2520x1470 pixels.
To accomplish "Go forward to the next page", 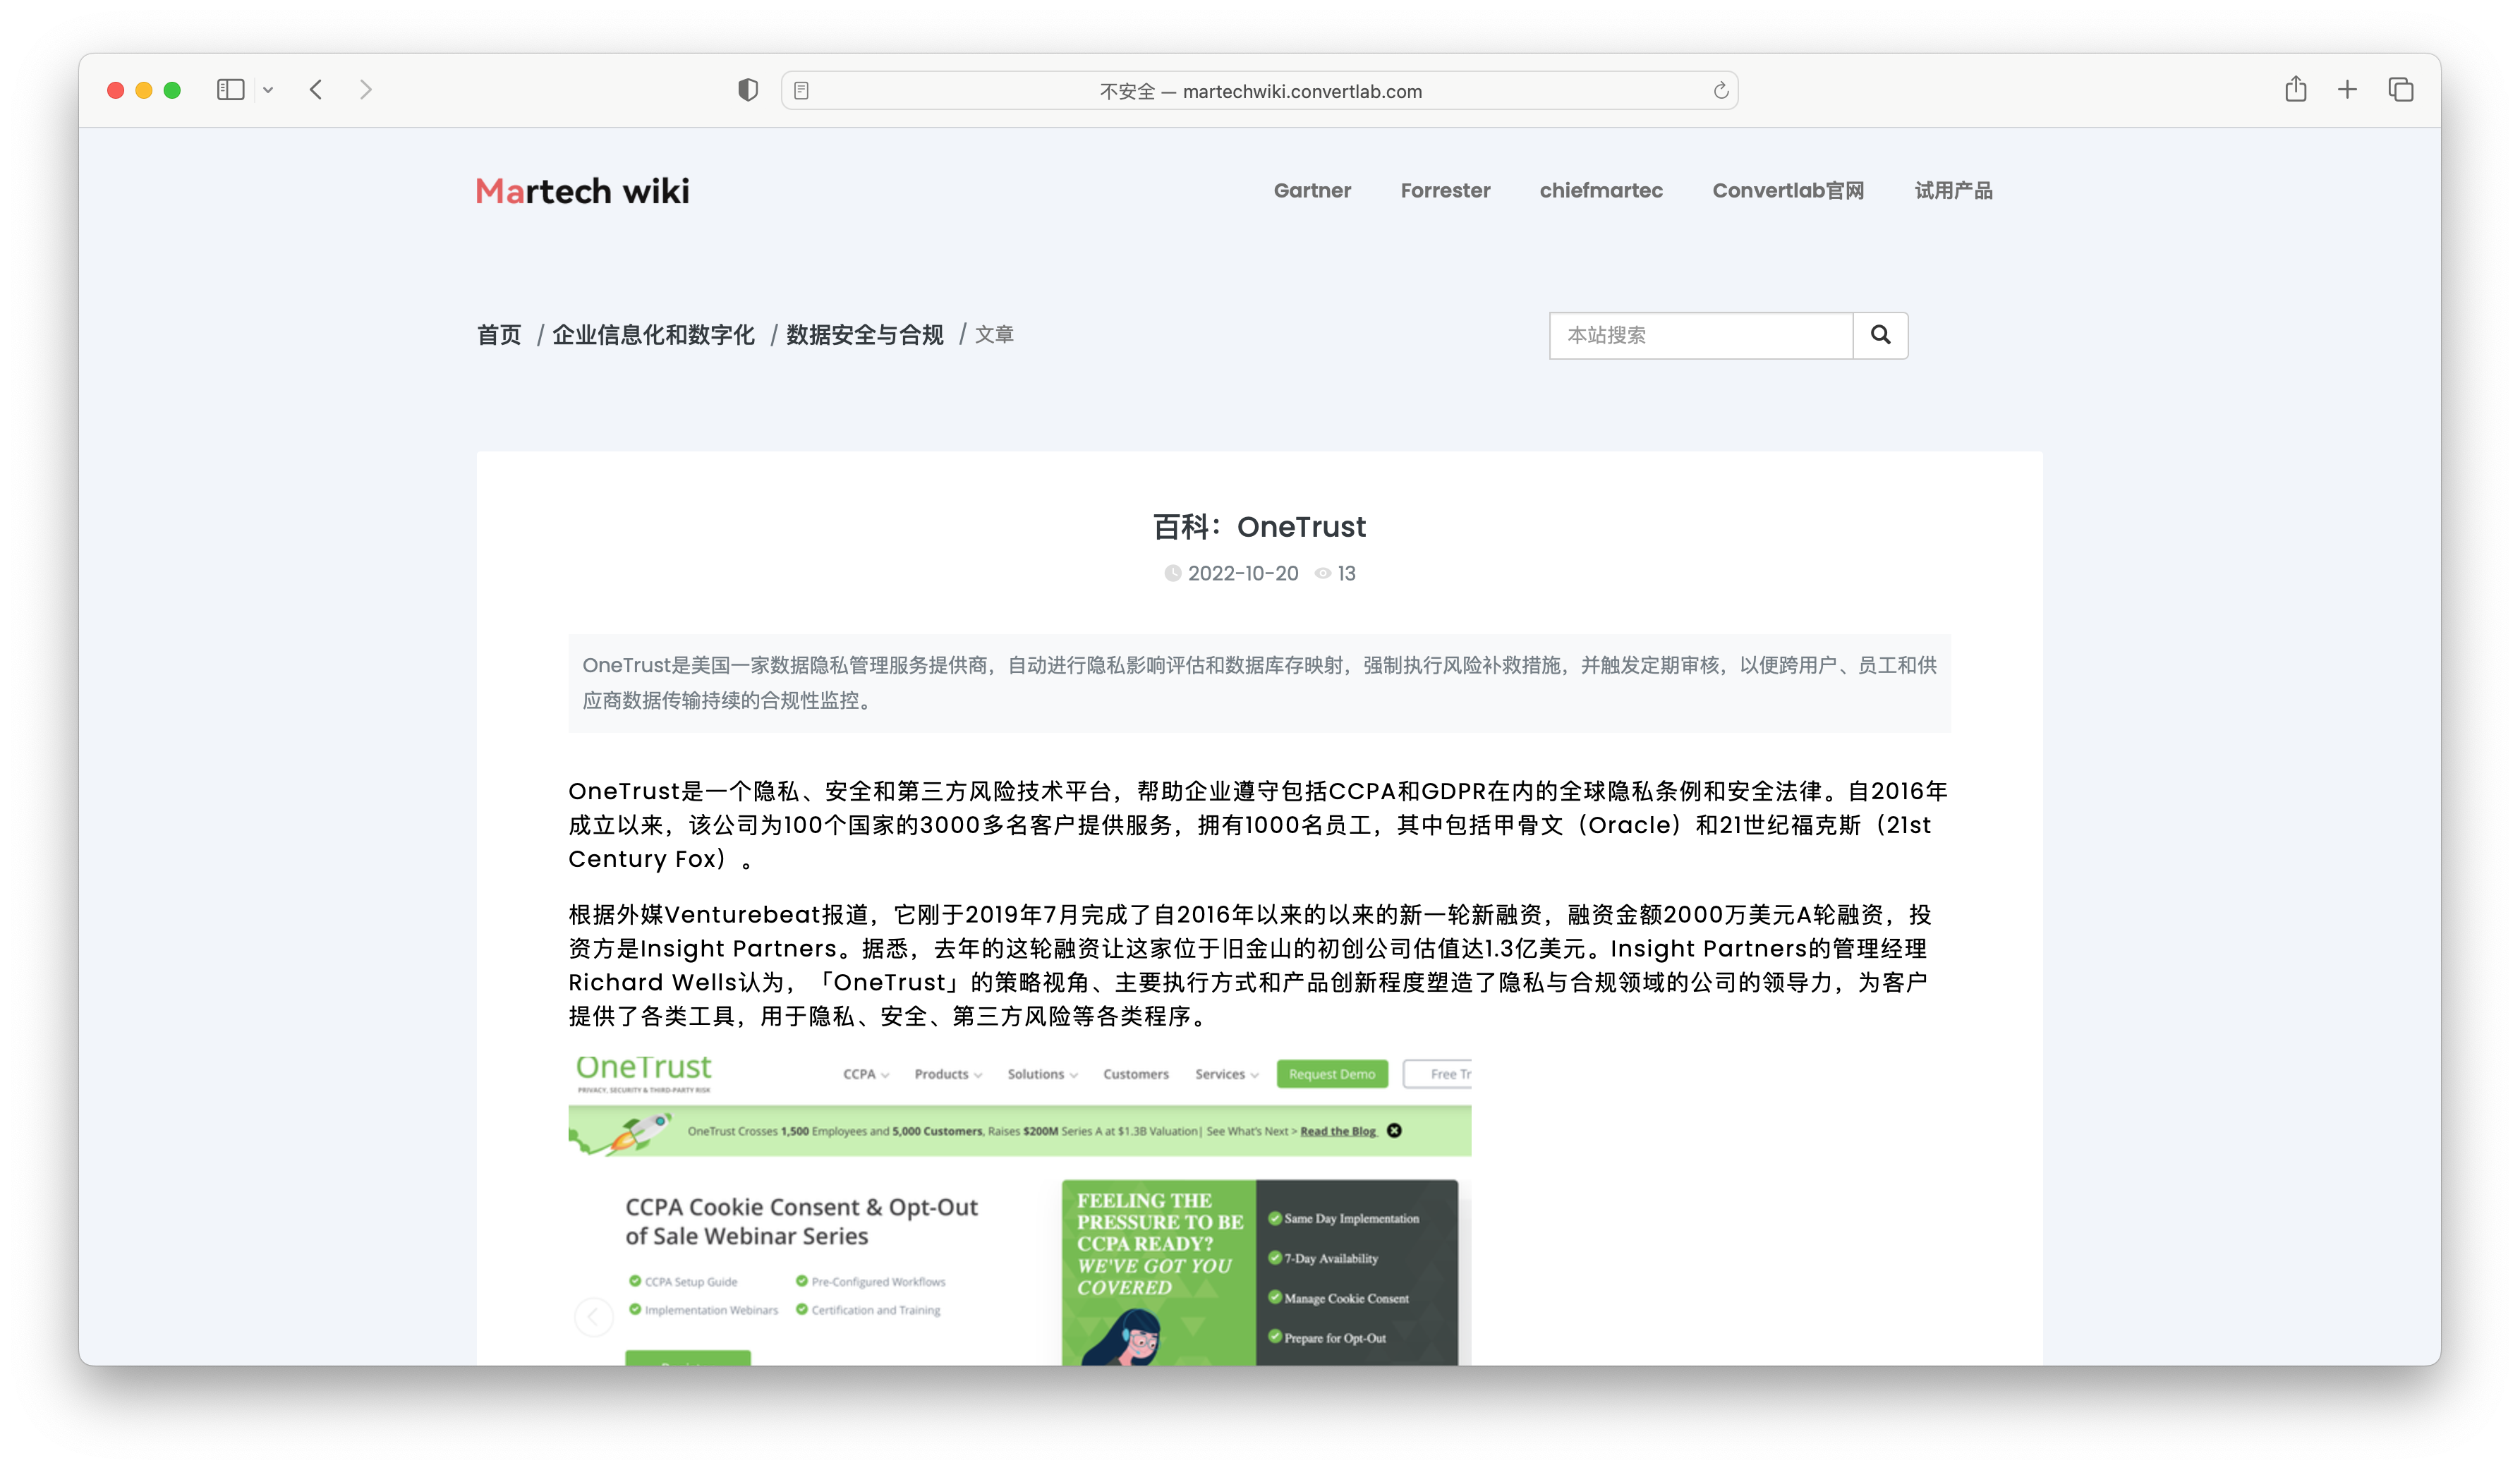I will coord(366,90).
